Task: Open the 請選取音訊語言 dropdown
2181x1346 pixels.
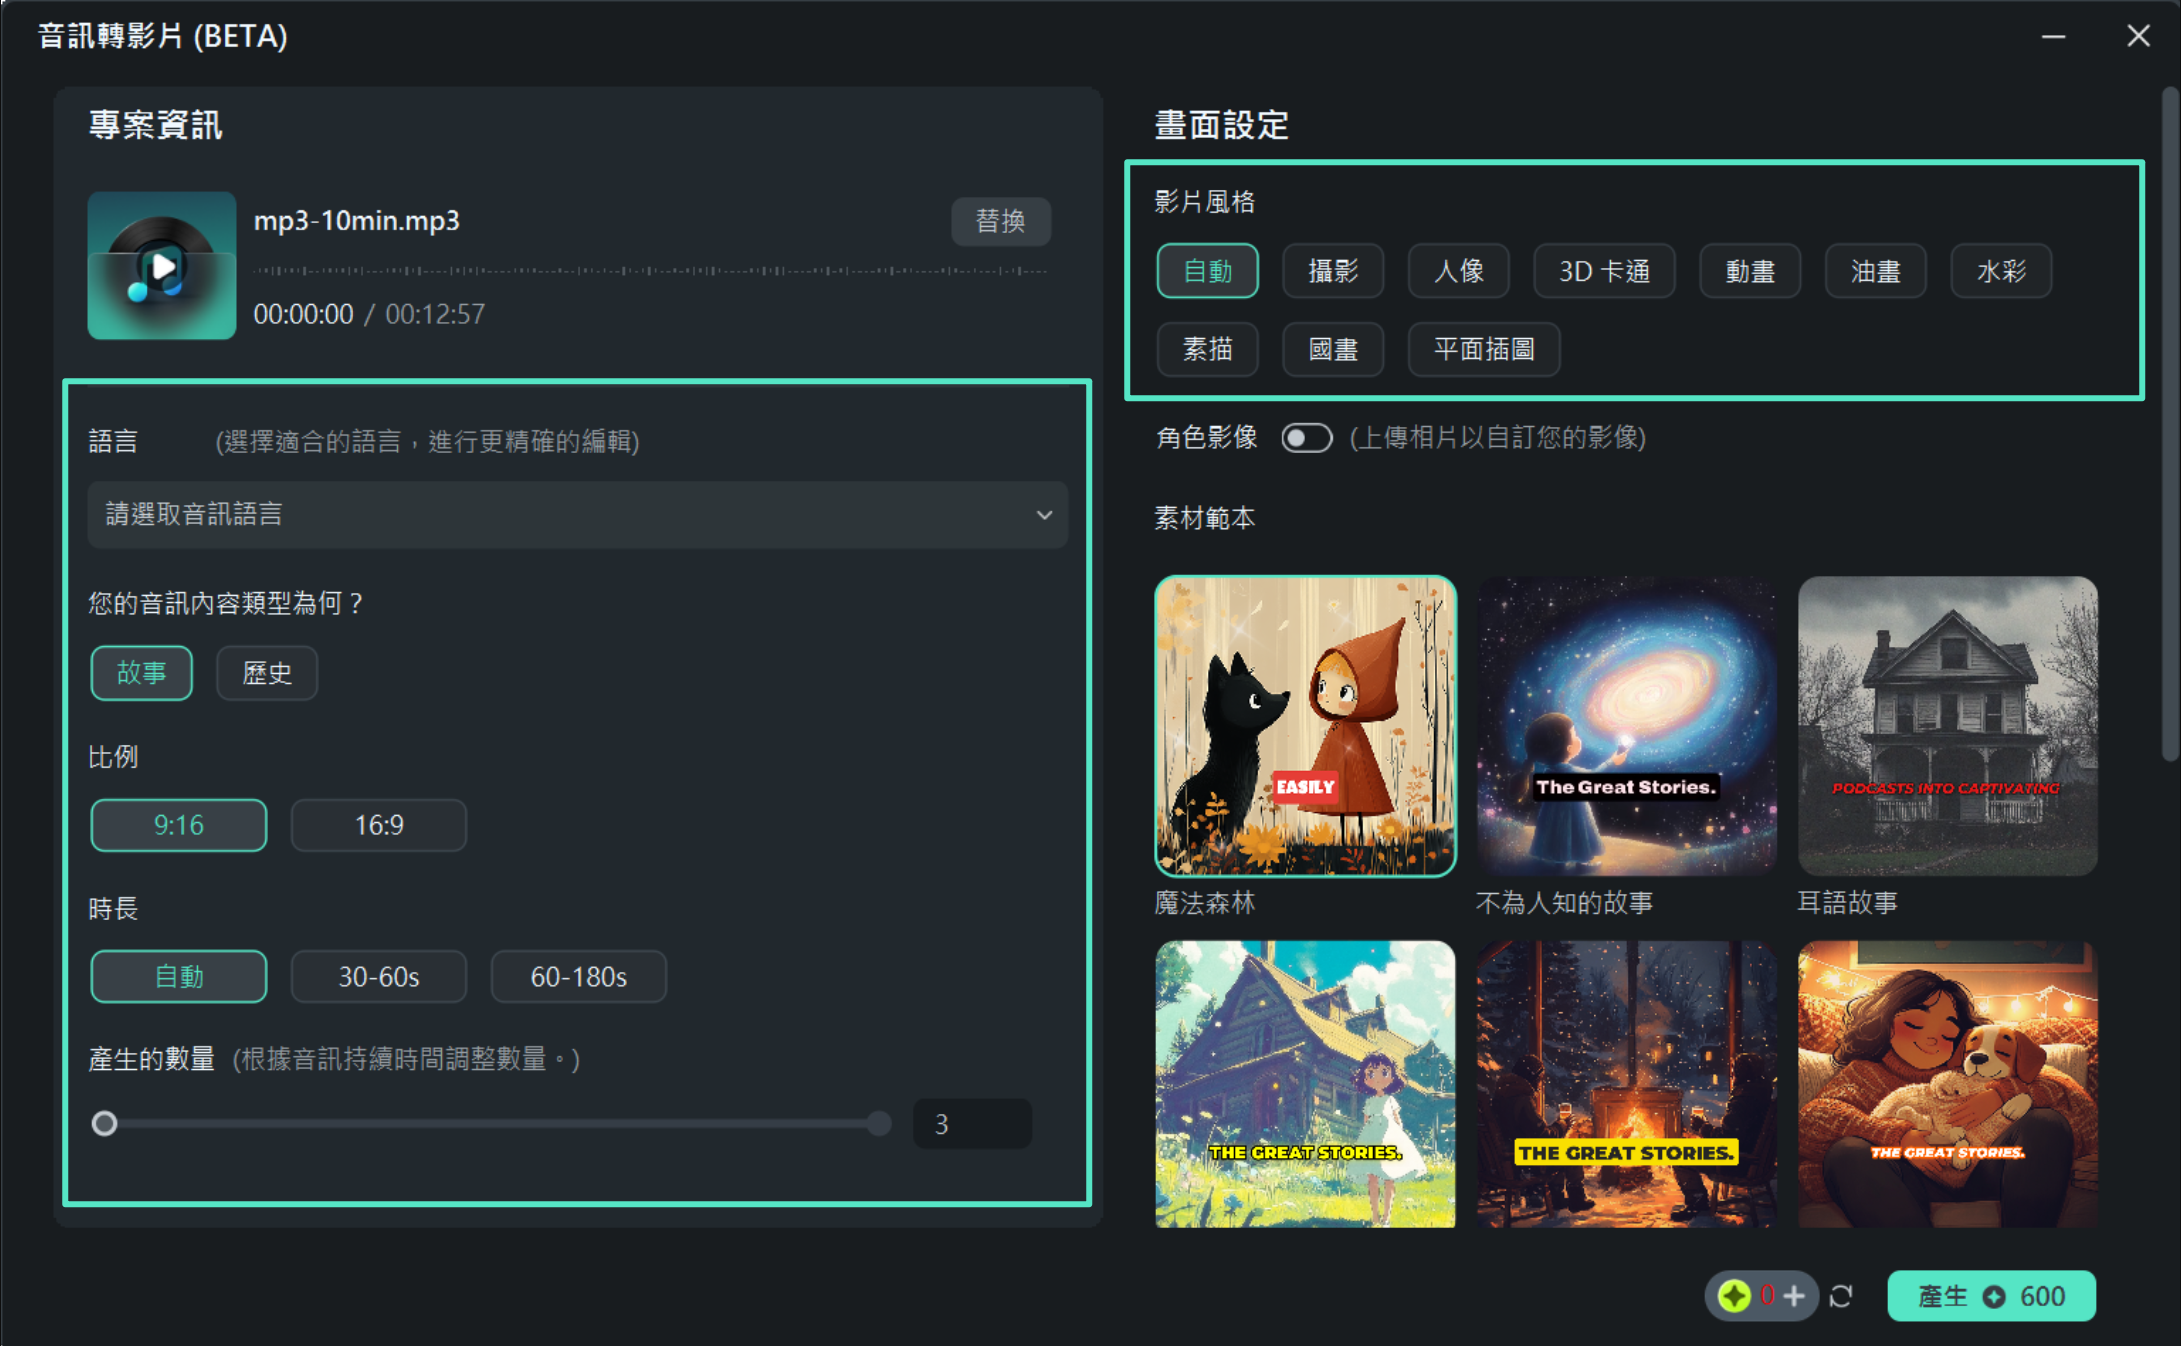Action: pyautogui.click(x=576, y=515)
